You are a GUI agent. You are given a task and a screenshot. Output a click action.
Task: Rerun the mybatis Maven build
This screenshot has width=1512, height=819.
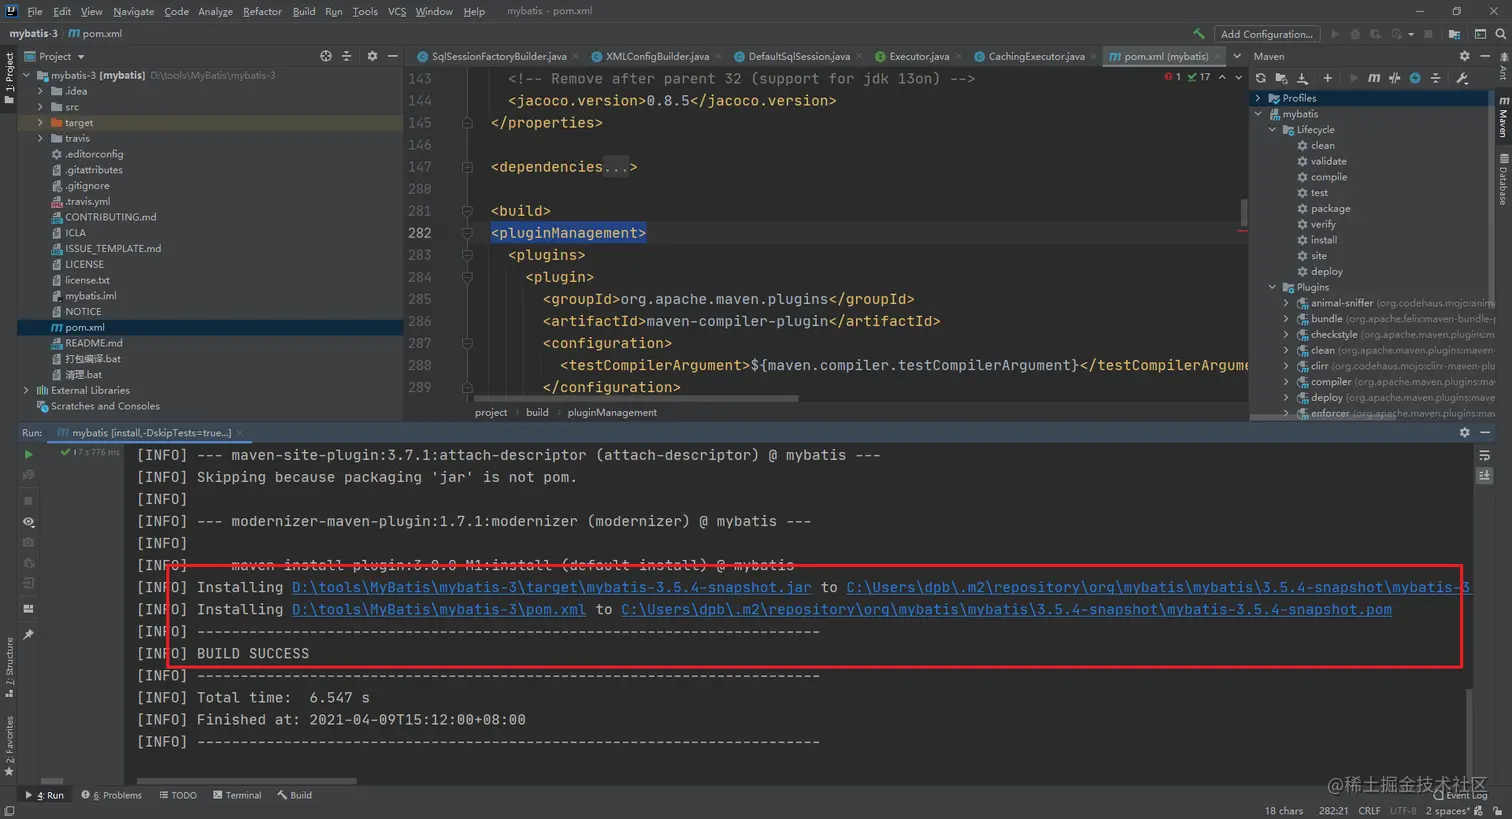tap(28, 454)
